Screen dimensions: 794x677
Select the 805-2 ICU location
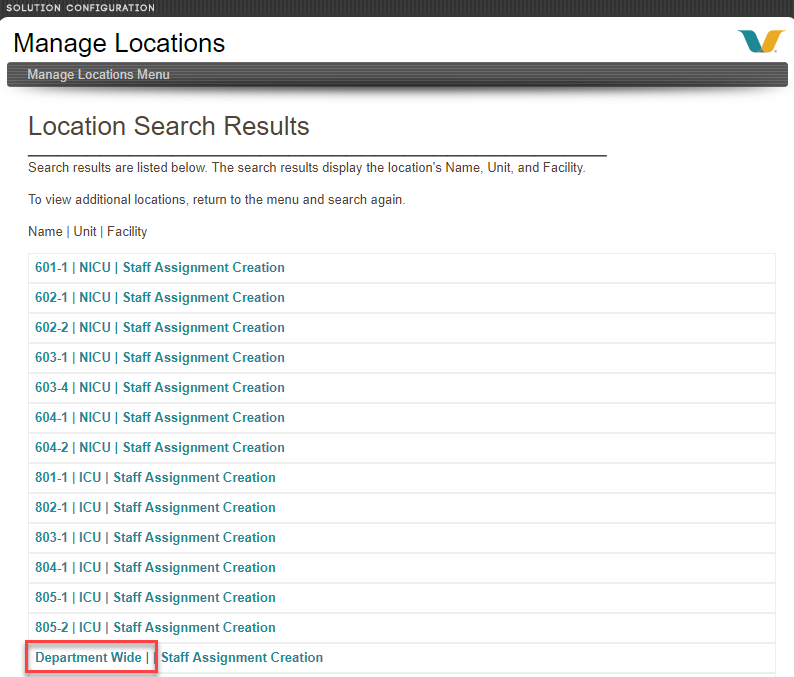(x=155, y=627)
